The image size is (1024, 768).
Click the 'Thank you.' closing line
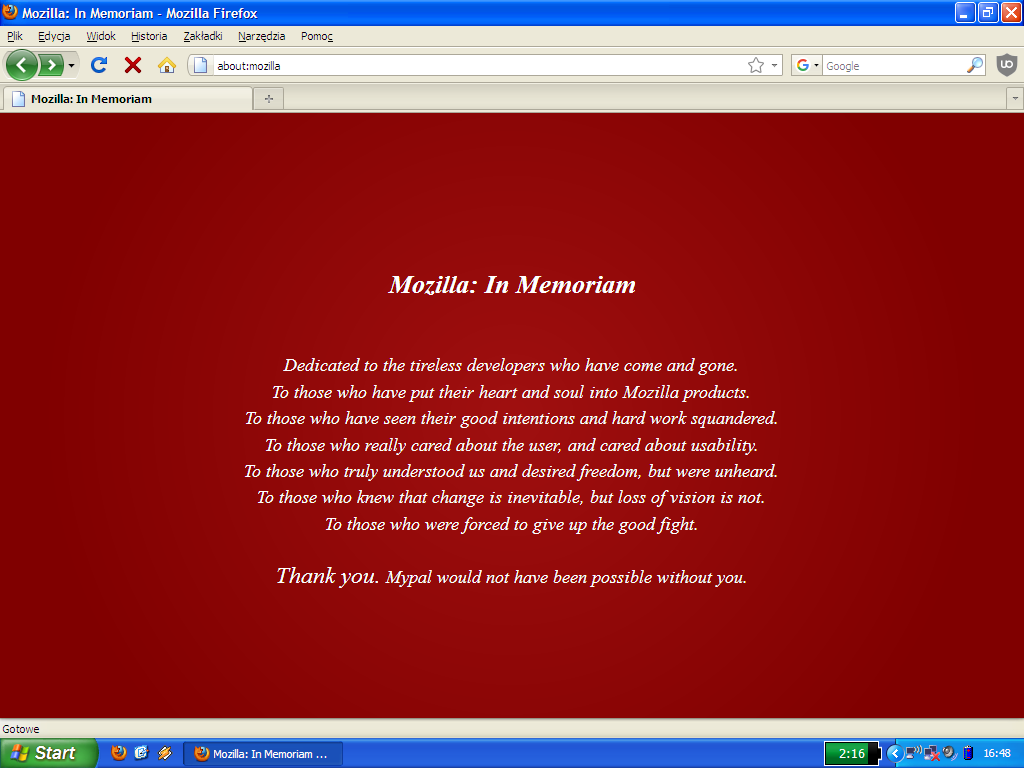511,576
